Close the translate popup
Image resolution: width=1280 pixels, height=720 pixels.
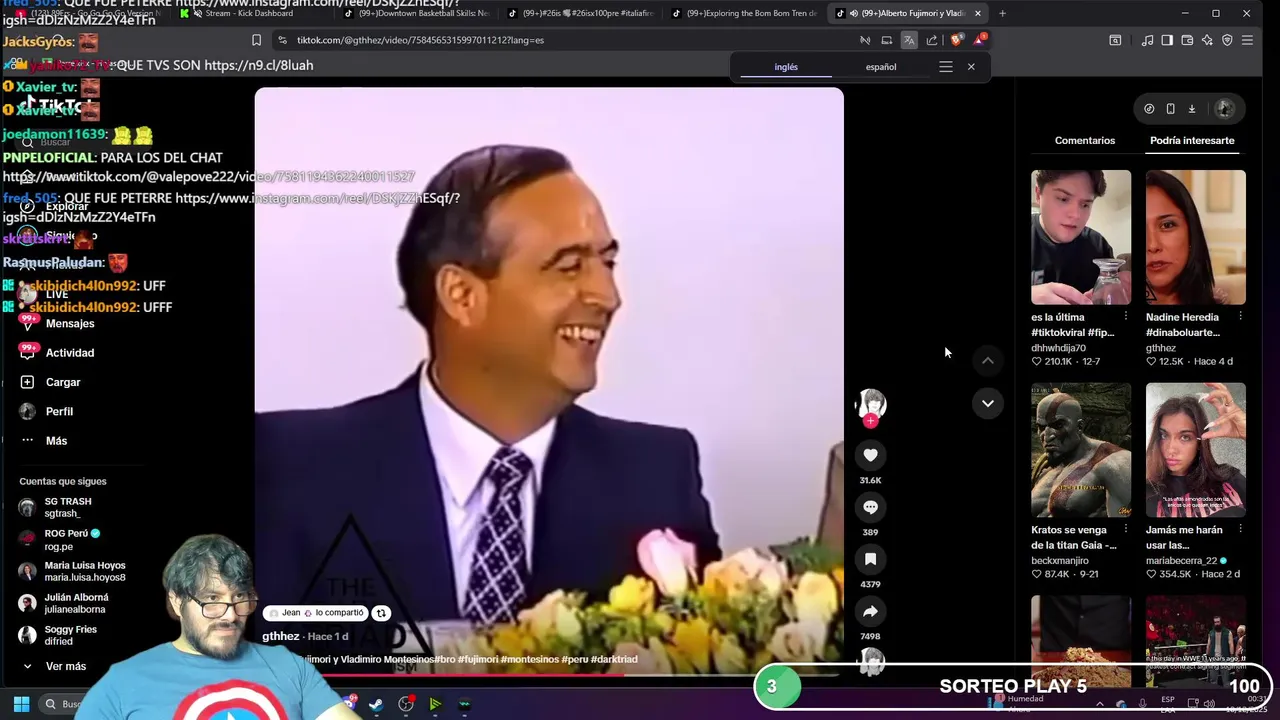click(971, 67)
